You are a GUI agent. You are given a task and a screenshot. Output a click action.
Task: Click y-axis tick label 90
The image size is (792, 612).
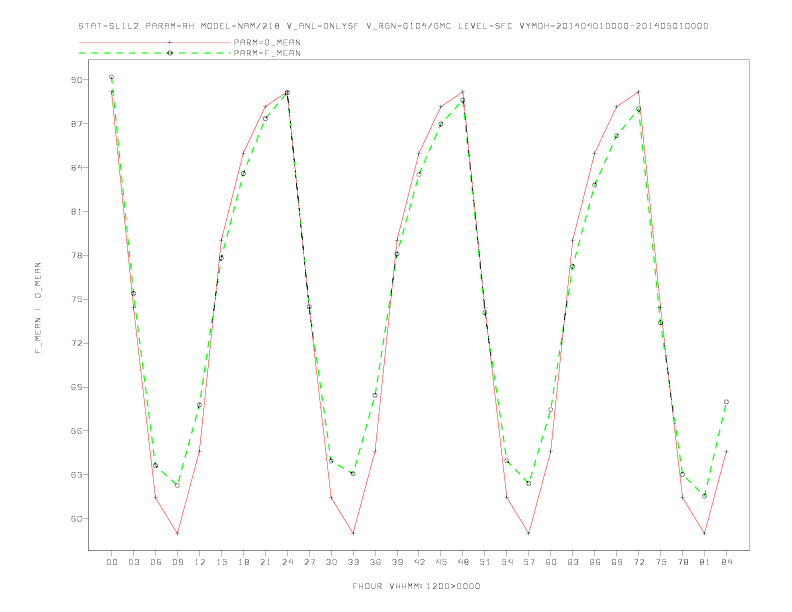(x=77, y=80)
